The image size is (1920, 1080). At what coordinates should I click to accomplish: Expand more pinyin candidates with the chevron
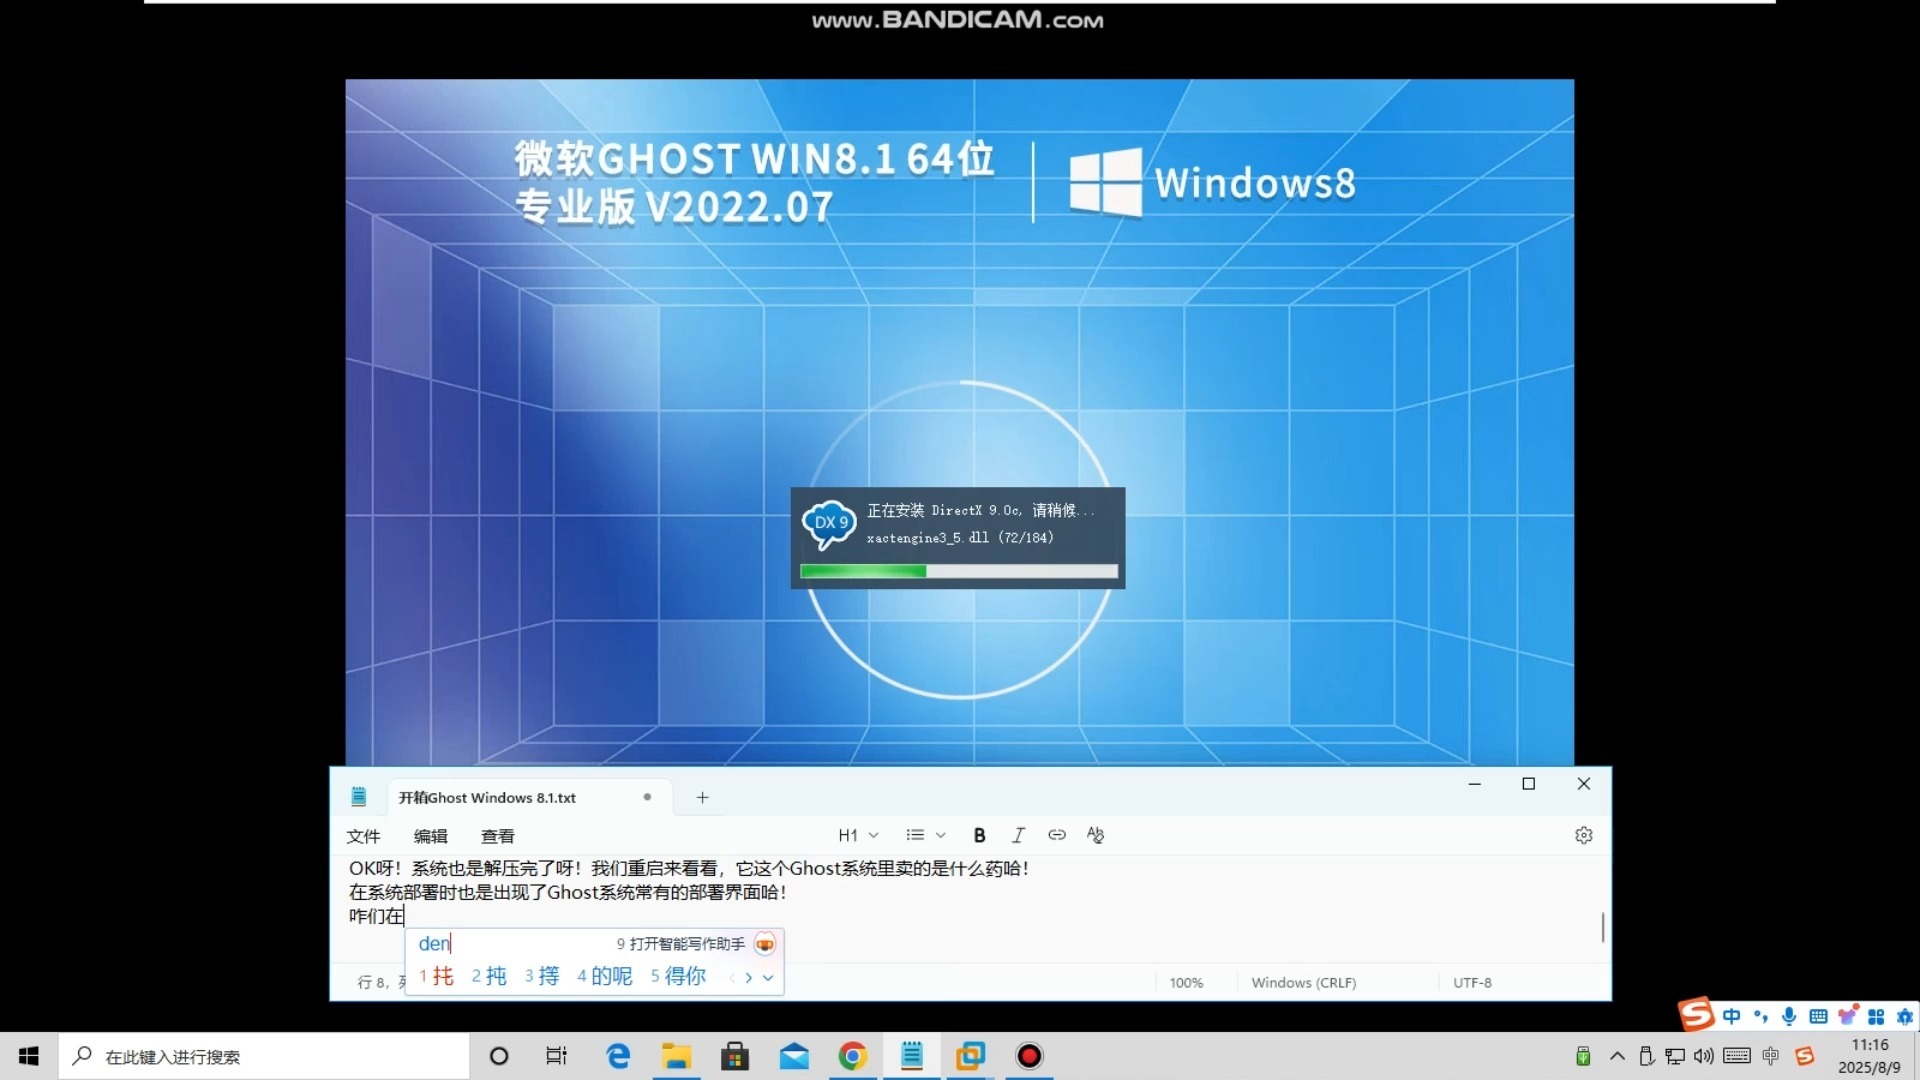pos(768,978)
